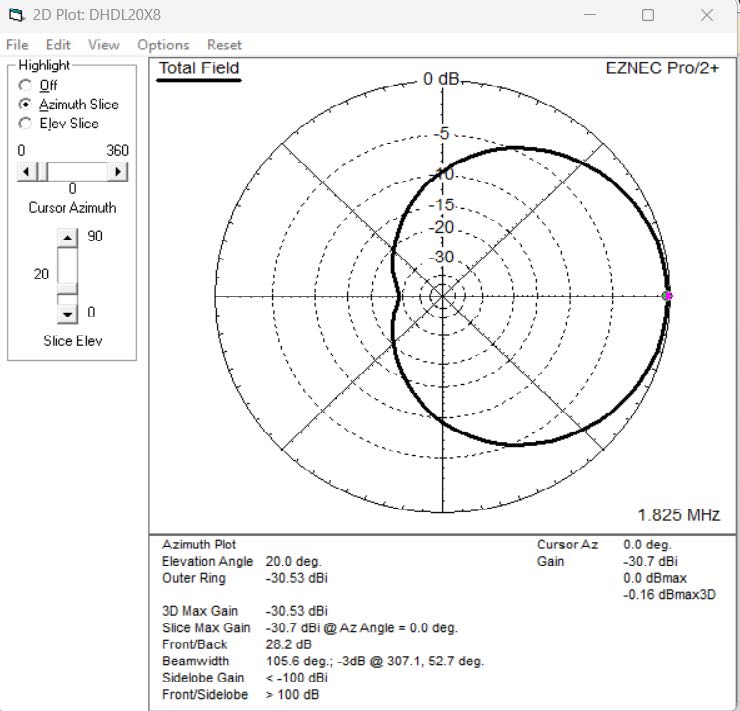Click the Total Field legend label
Screen dimensions: 740x711
[x=200, y=68]
